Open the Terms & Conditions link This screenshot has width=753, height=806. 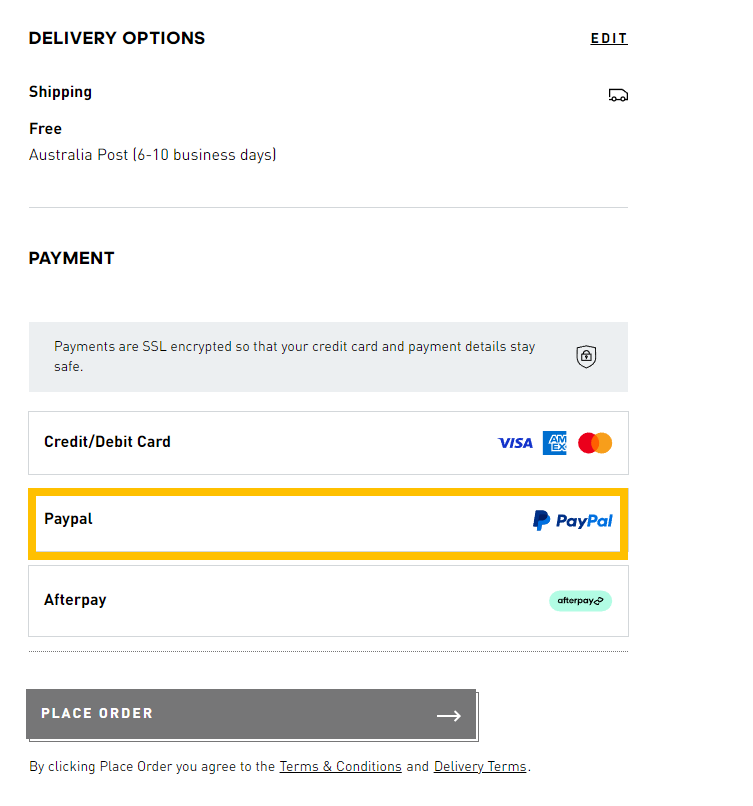340,767
